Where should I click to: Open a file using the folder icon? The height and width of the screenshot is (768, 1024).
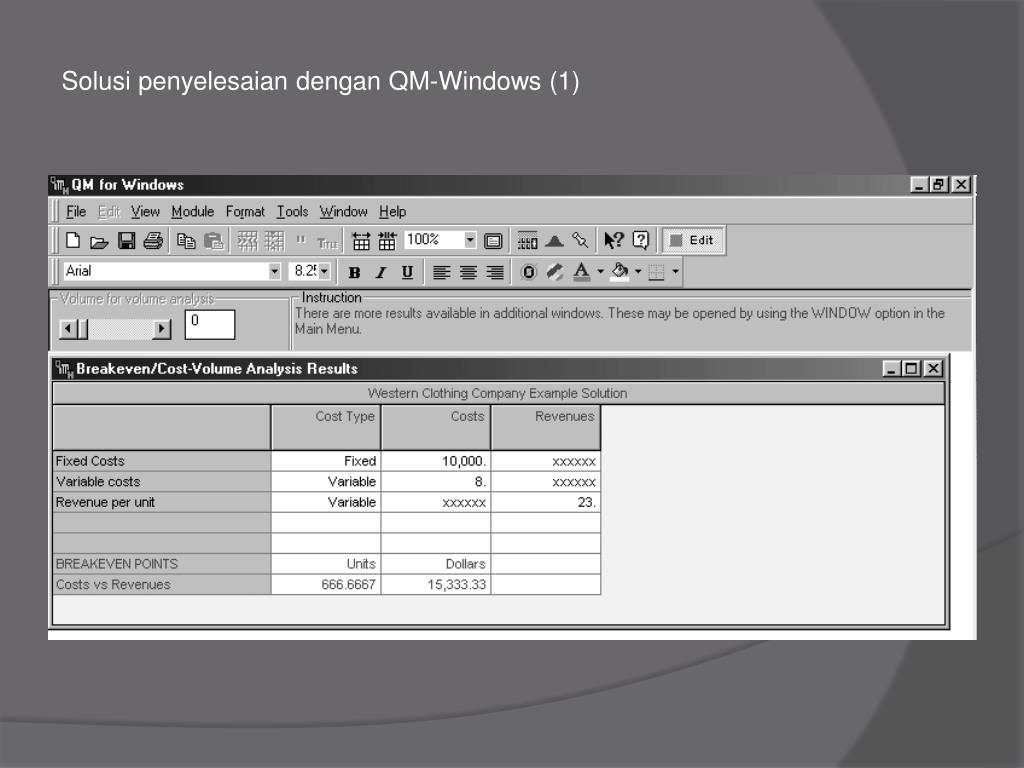[99, 242]
